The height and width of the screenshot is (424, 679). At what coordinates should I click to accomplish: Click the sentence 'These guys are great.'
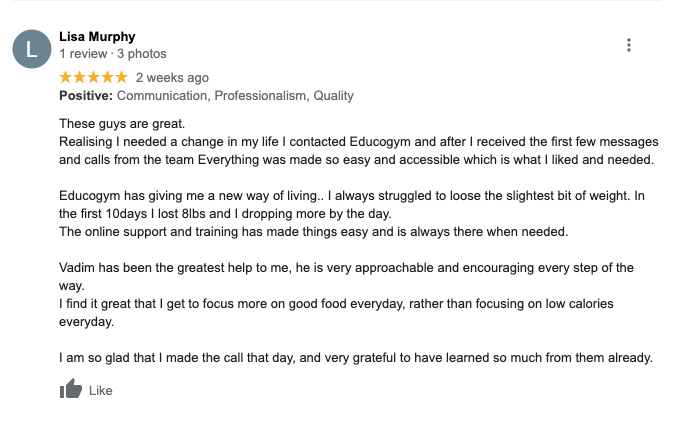pyautogui.click(x=122, y=124)
